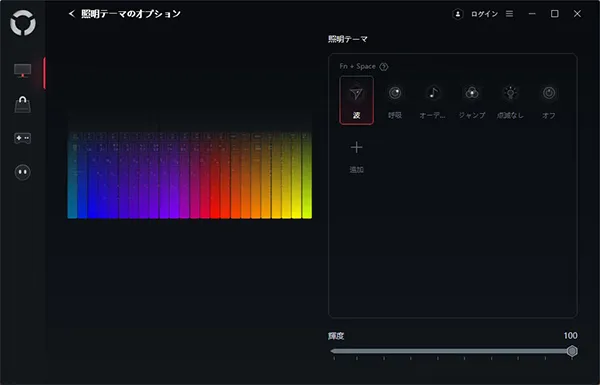Viewport: 600px width, 385px height.
Task: Click the 輝度 brightness slider handle
Action: tap(572, 351)
